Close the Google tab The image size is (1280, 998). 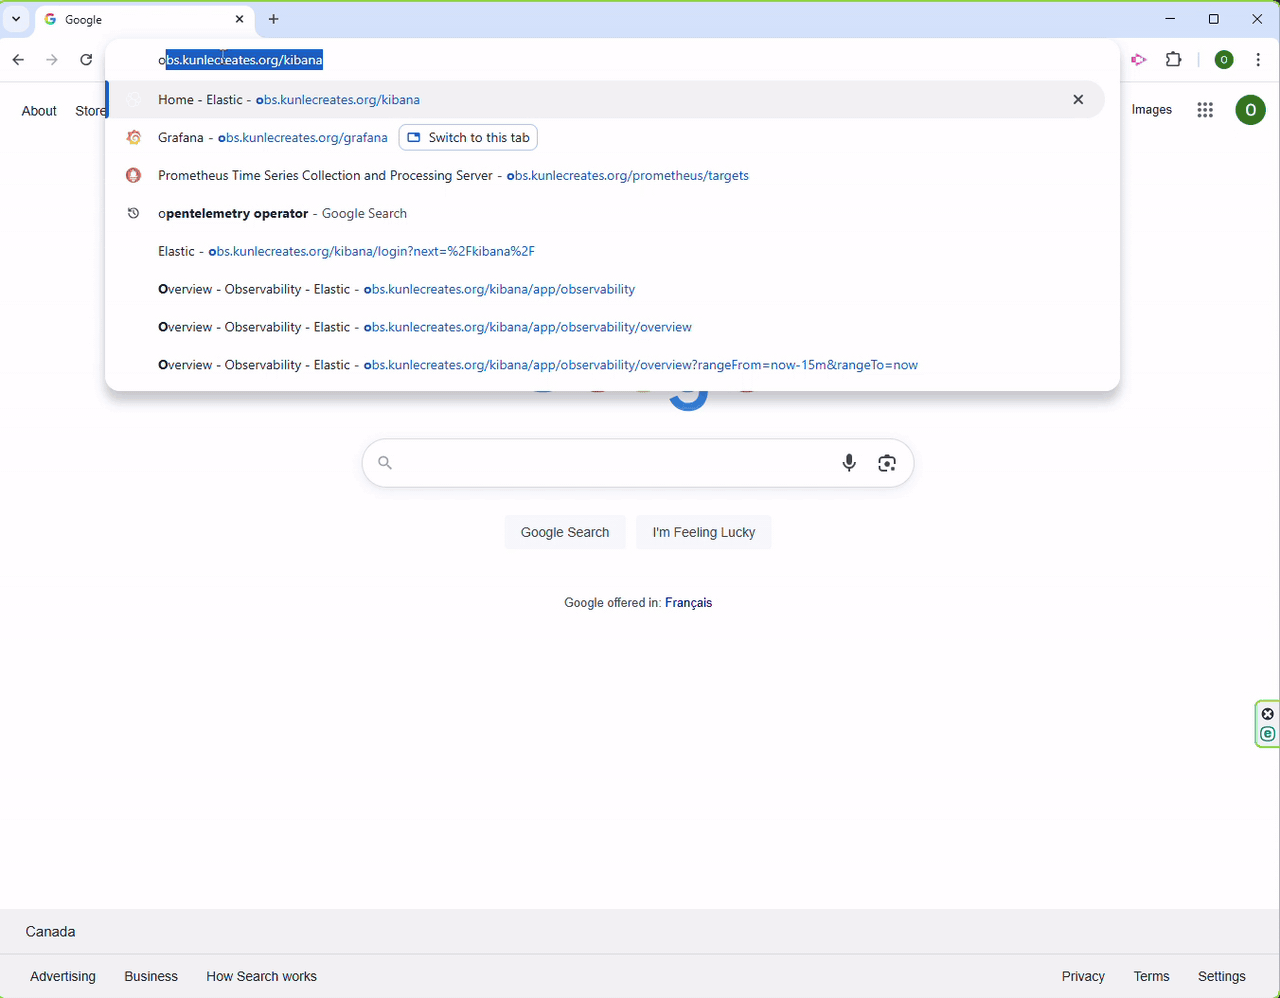(240, 19)
